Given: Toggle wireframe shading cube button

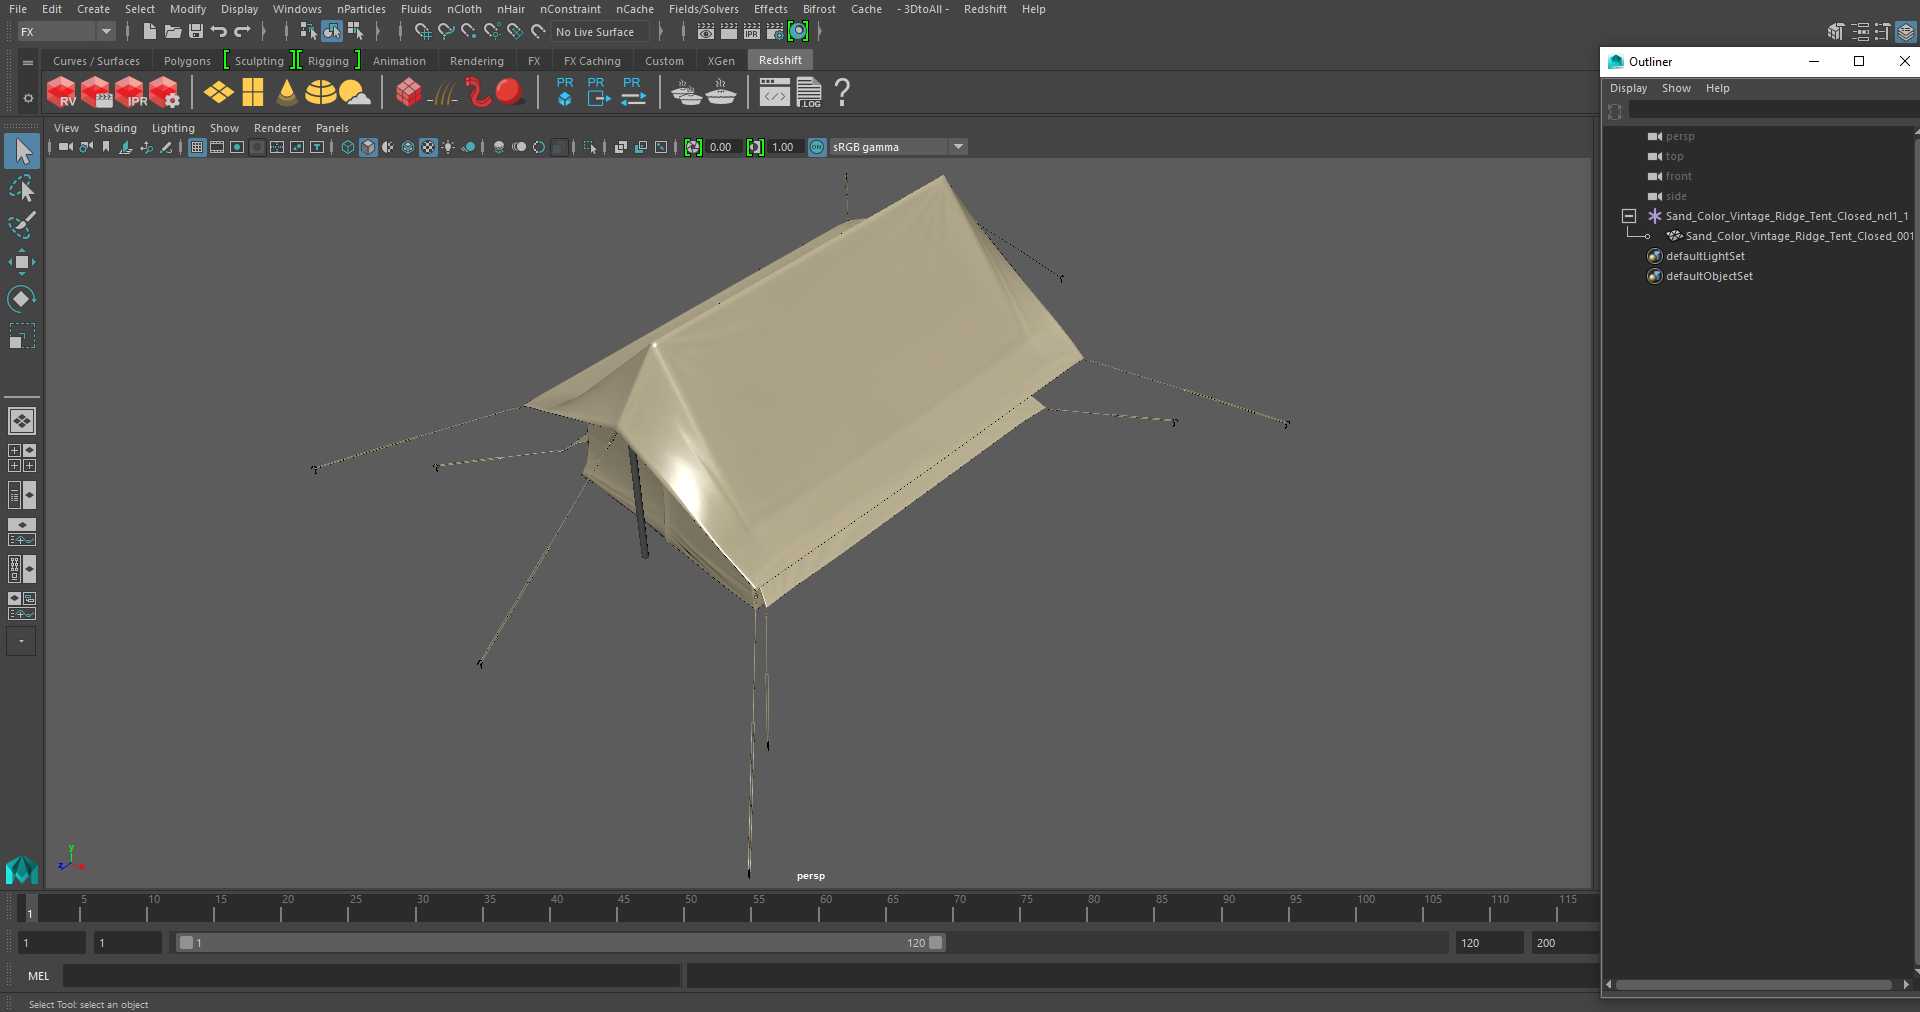Looking at the screenshot, I should (x=348, y=147).
